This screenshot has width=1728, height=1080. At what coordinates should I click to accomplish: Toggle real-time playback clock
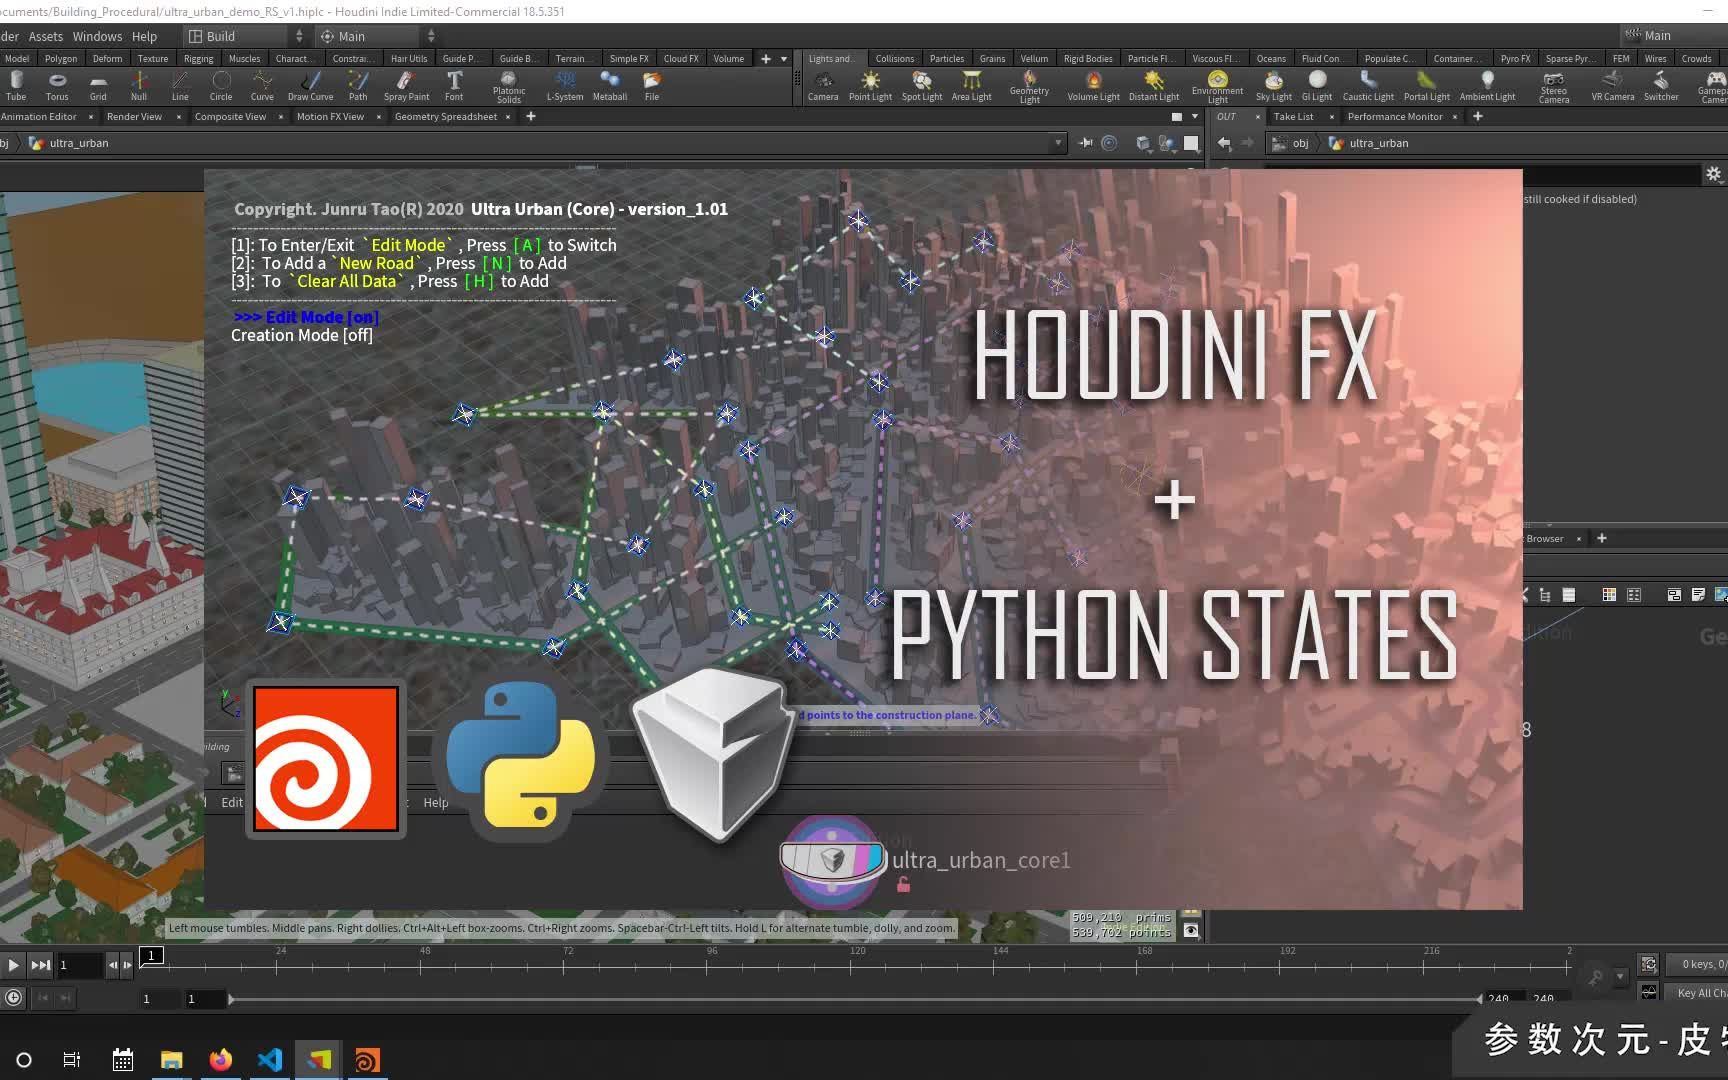pos(13,997)
